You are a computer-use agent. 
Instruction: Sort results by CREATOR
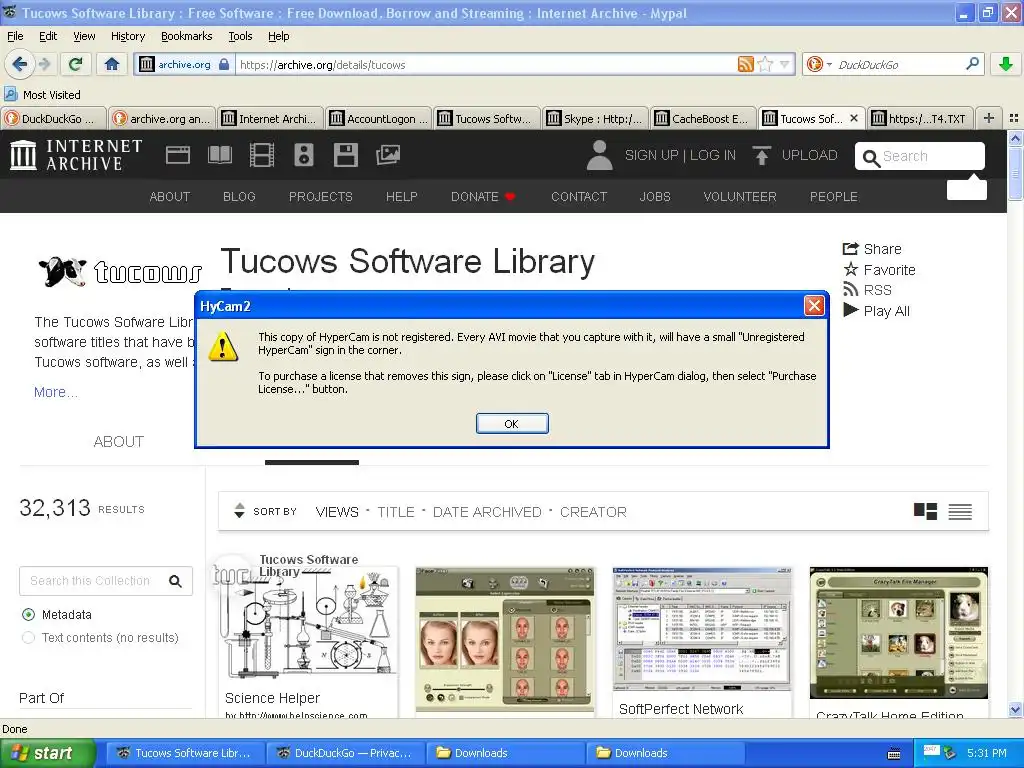pyautogui.click(x=593, y=512)
